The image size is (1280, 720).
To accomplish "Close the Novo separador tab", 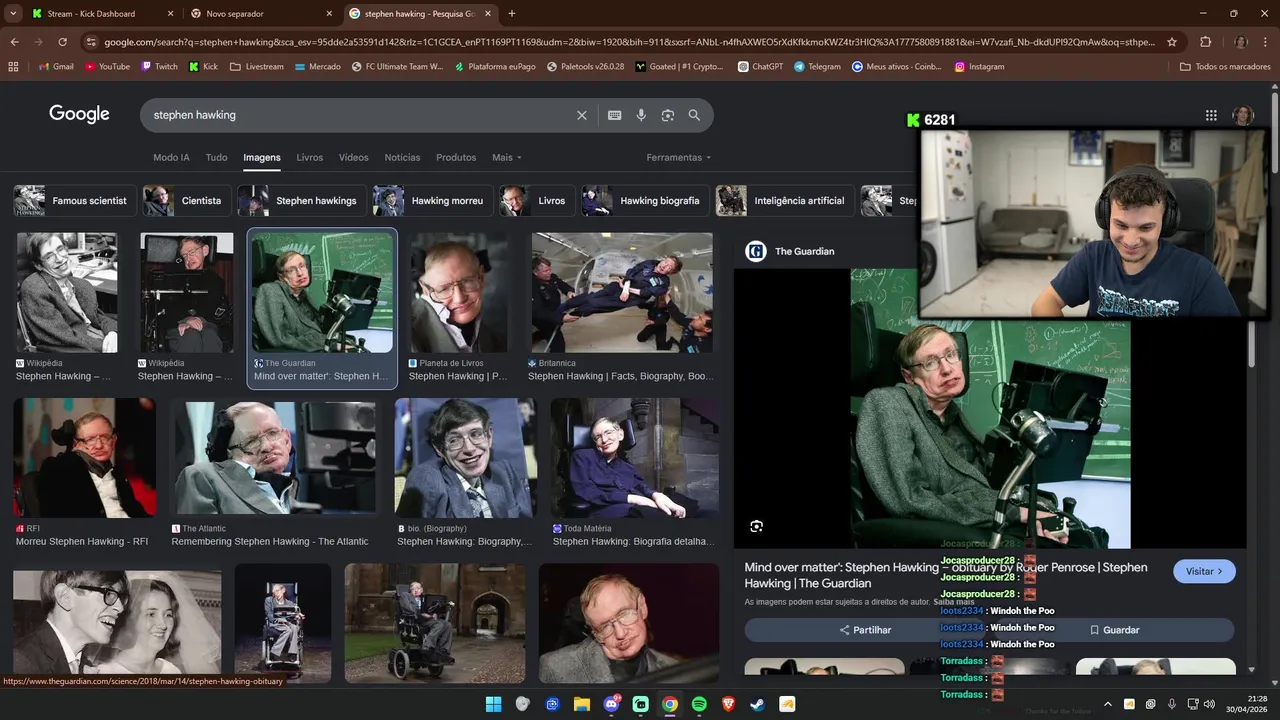I will 330,14.
